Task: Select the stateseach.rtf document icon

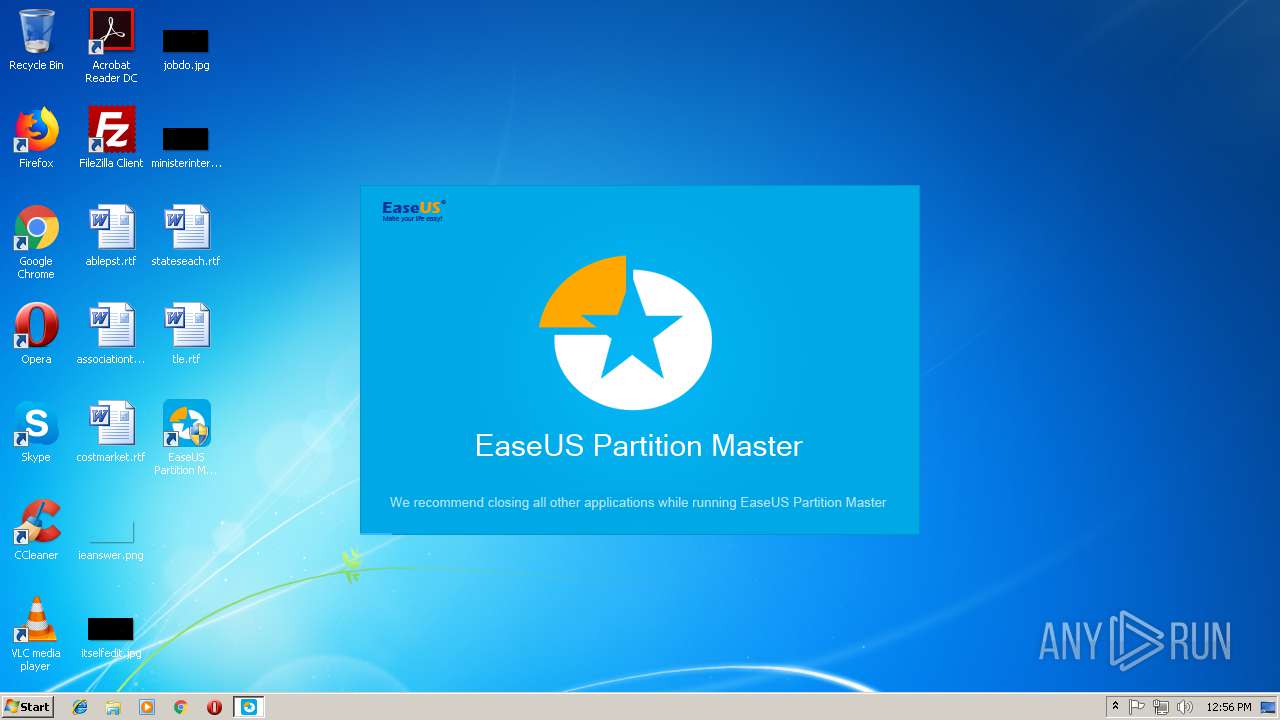Action: tap(186, 236)
